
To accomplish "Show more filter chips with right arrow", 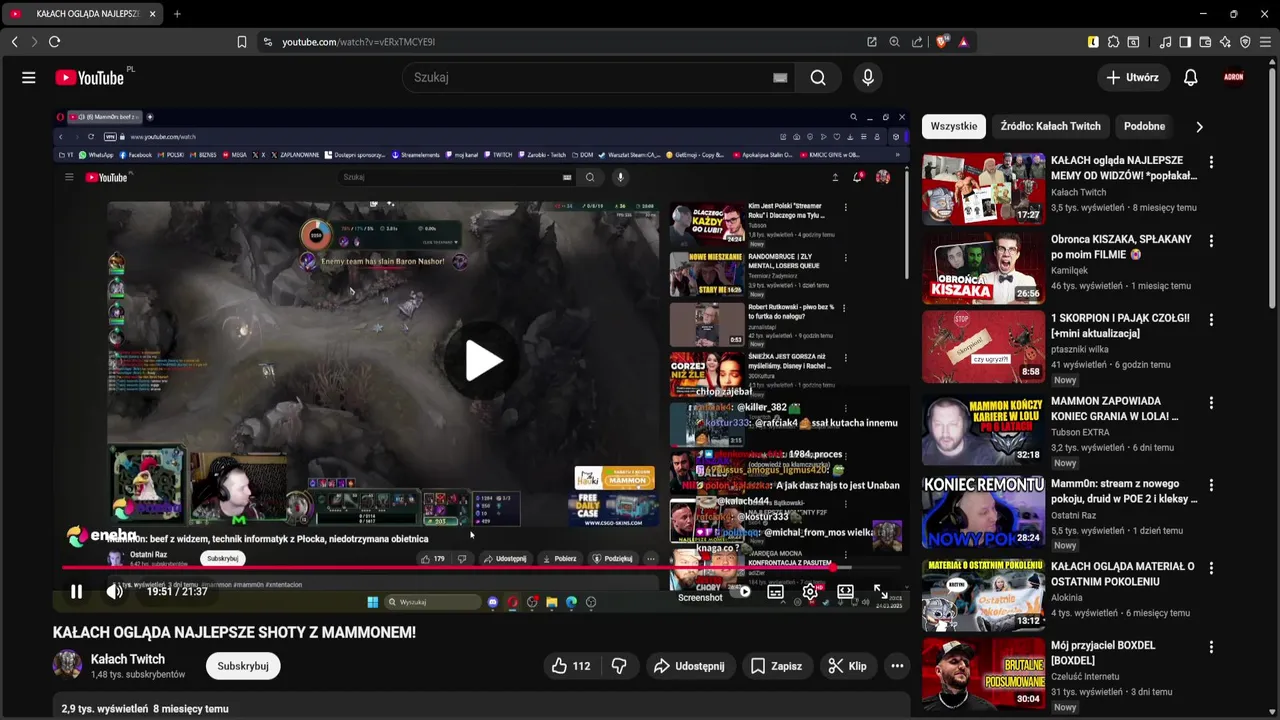I will click(x=1199, y=126).
